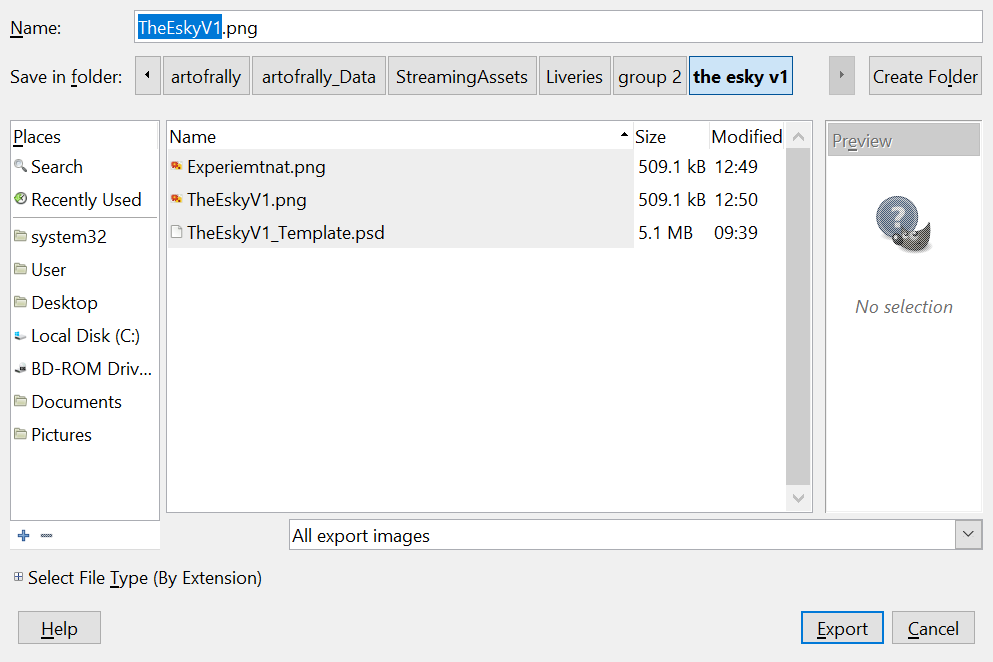Expand Select File Type (By Extension)
The image size is (993, 662).
pyautogui.click(x=18, y=578)
